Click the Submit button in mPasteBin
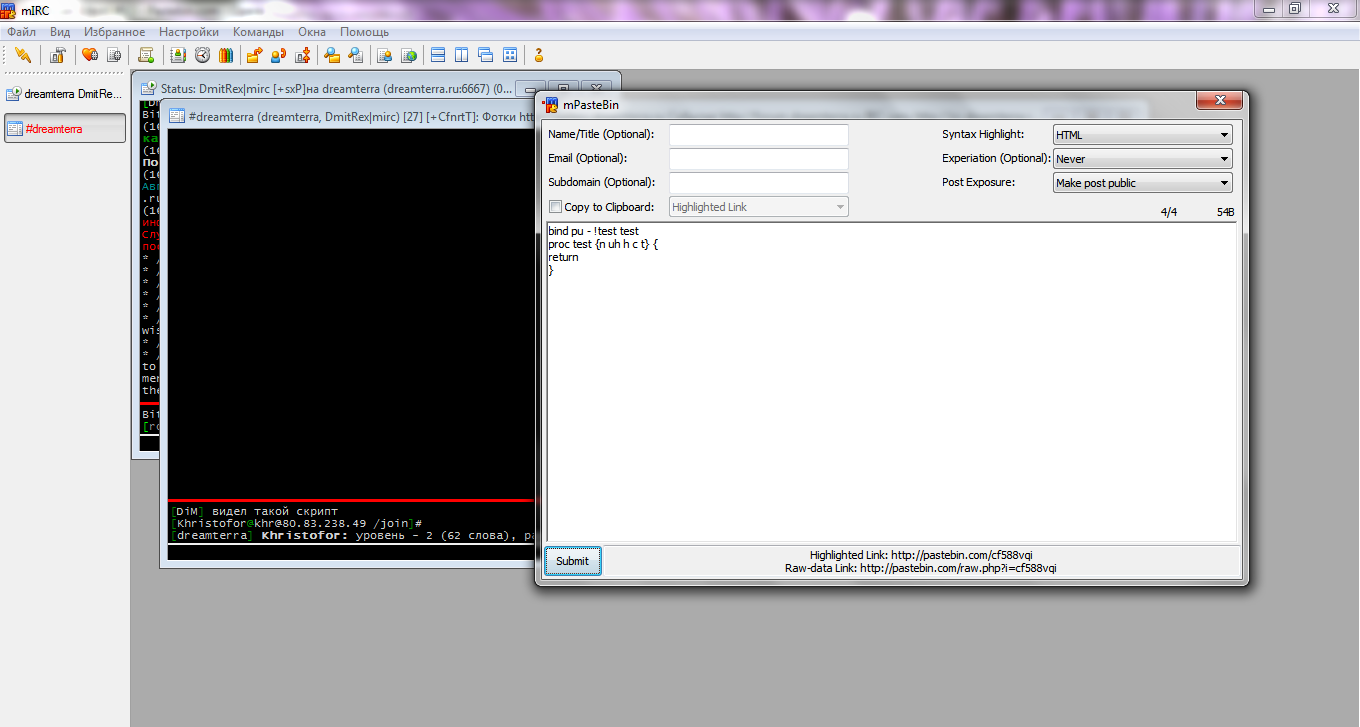Image resolution: width=1360 pixels, height=727 pixels. [x=573, y=561]
